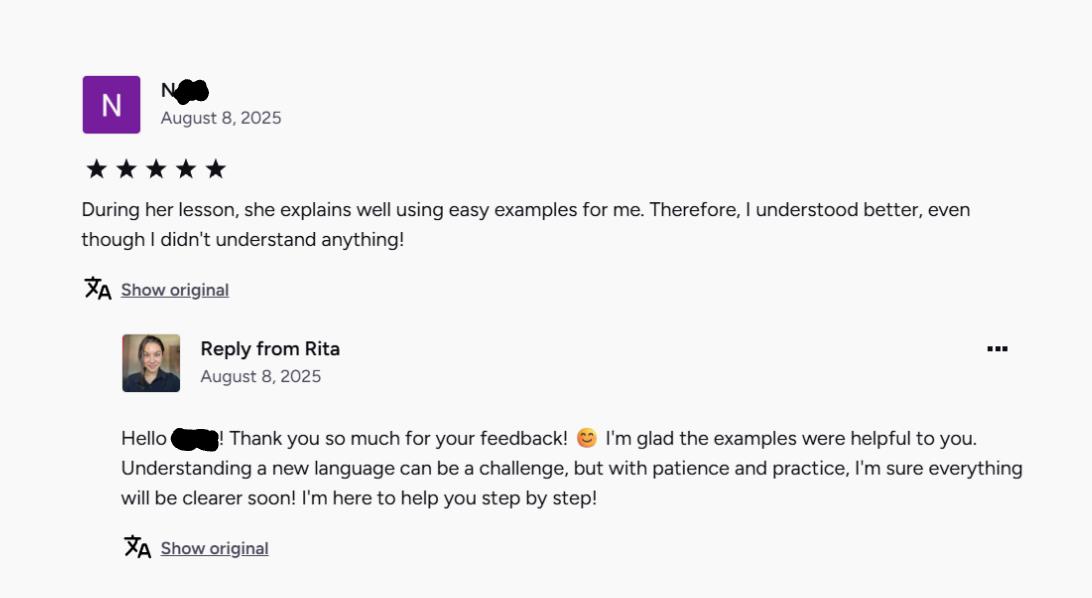The height and width of the screenshot is (598, 1092).
Task: Click the reviewer's name beside the N avatar
Action: tap(185, 91)
